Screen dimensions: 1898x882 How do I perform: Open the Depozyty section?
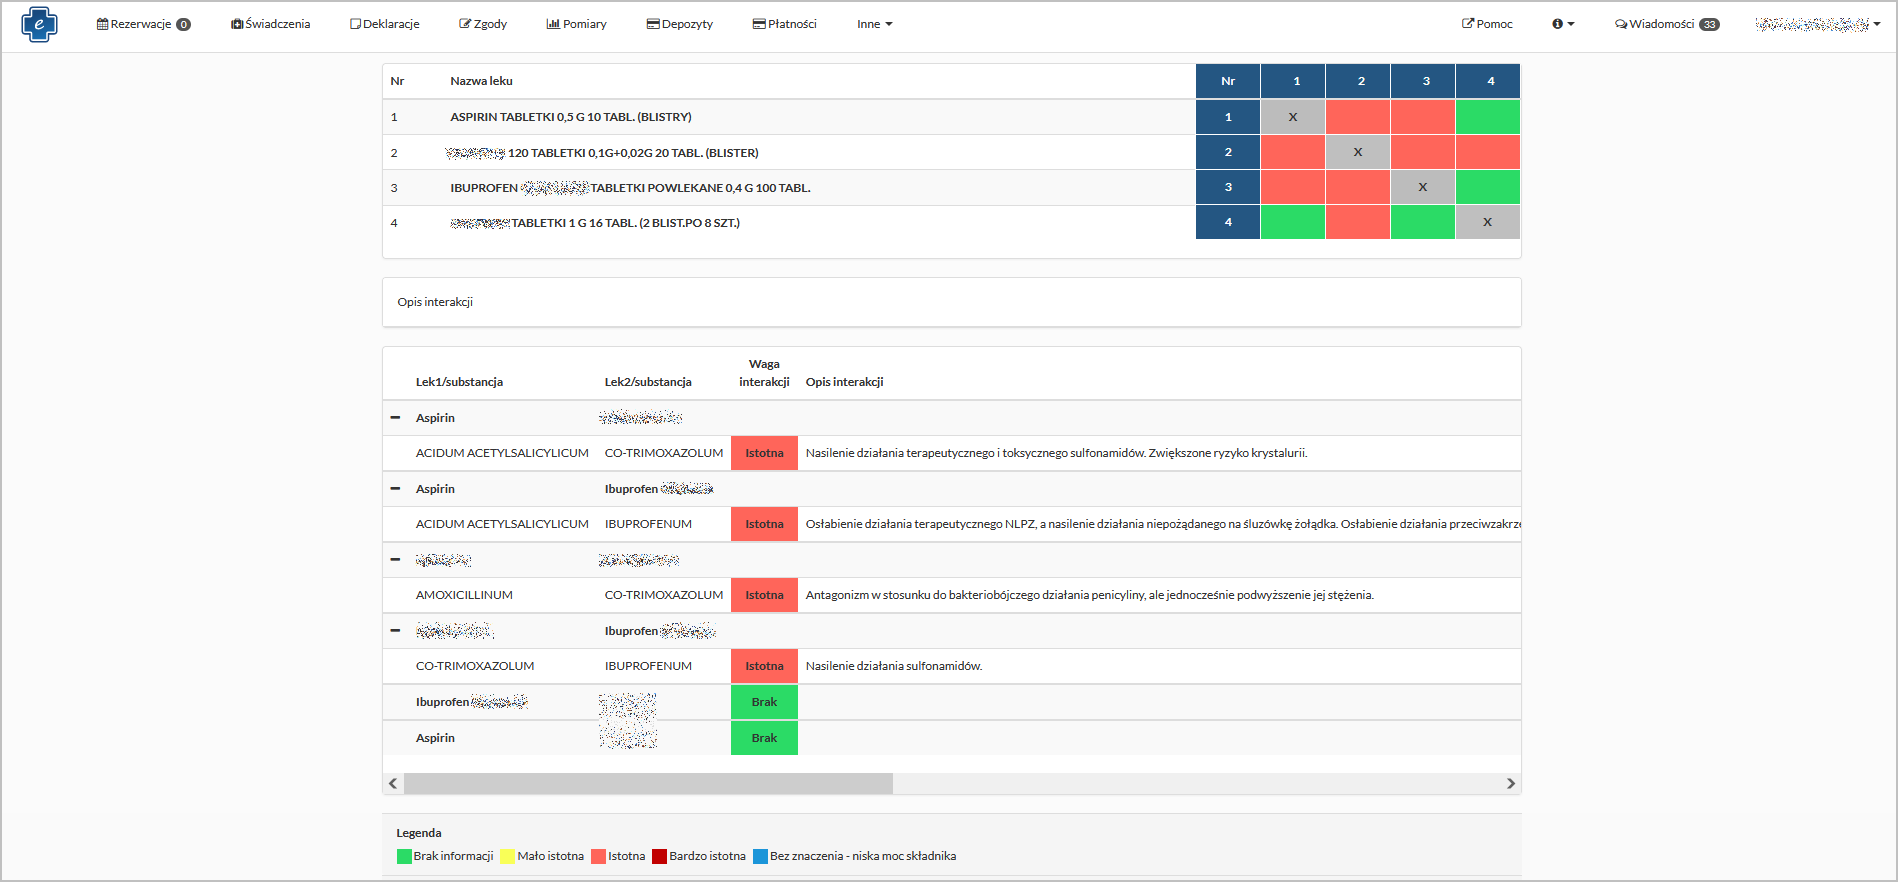[x=680, y=24]
